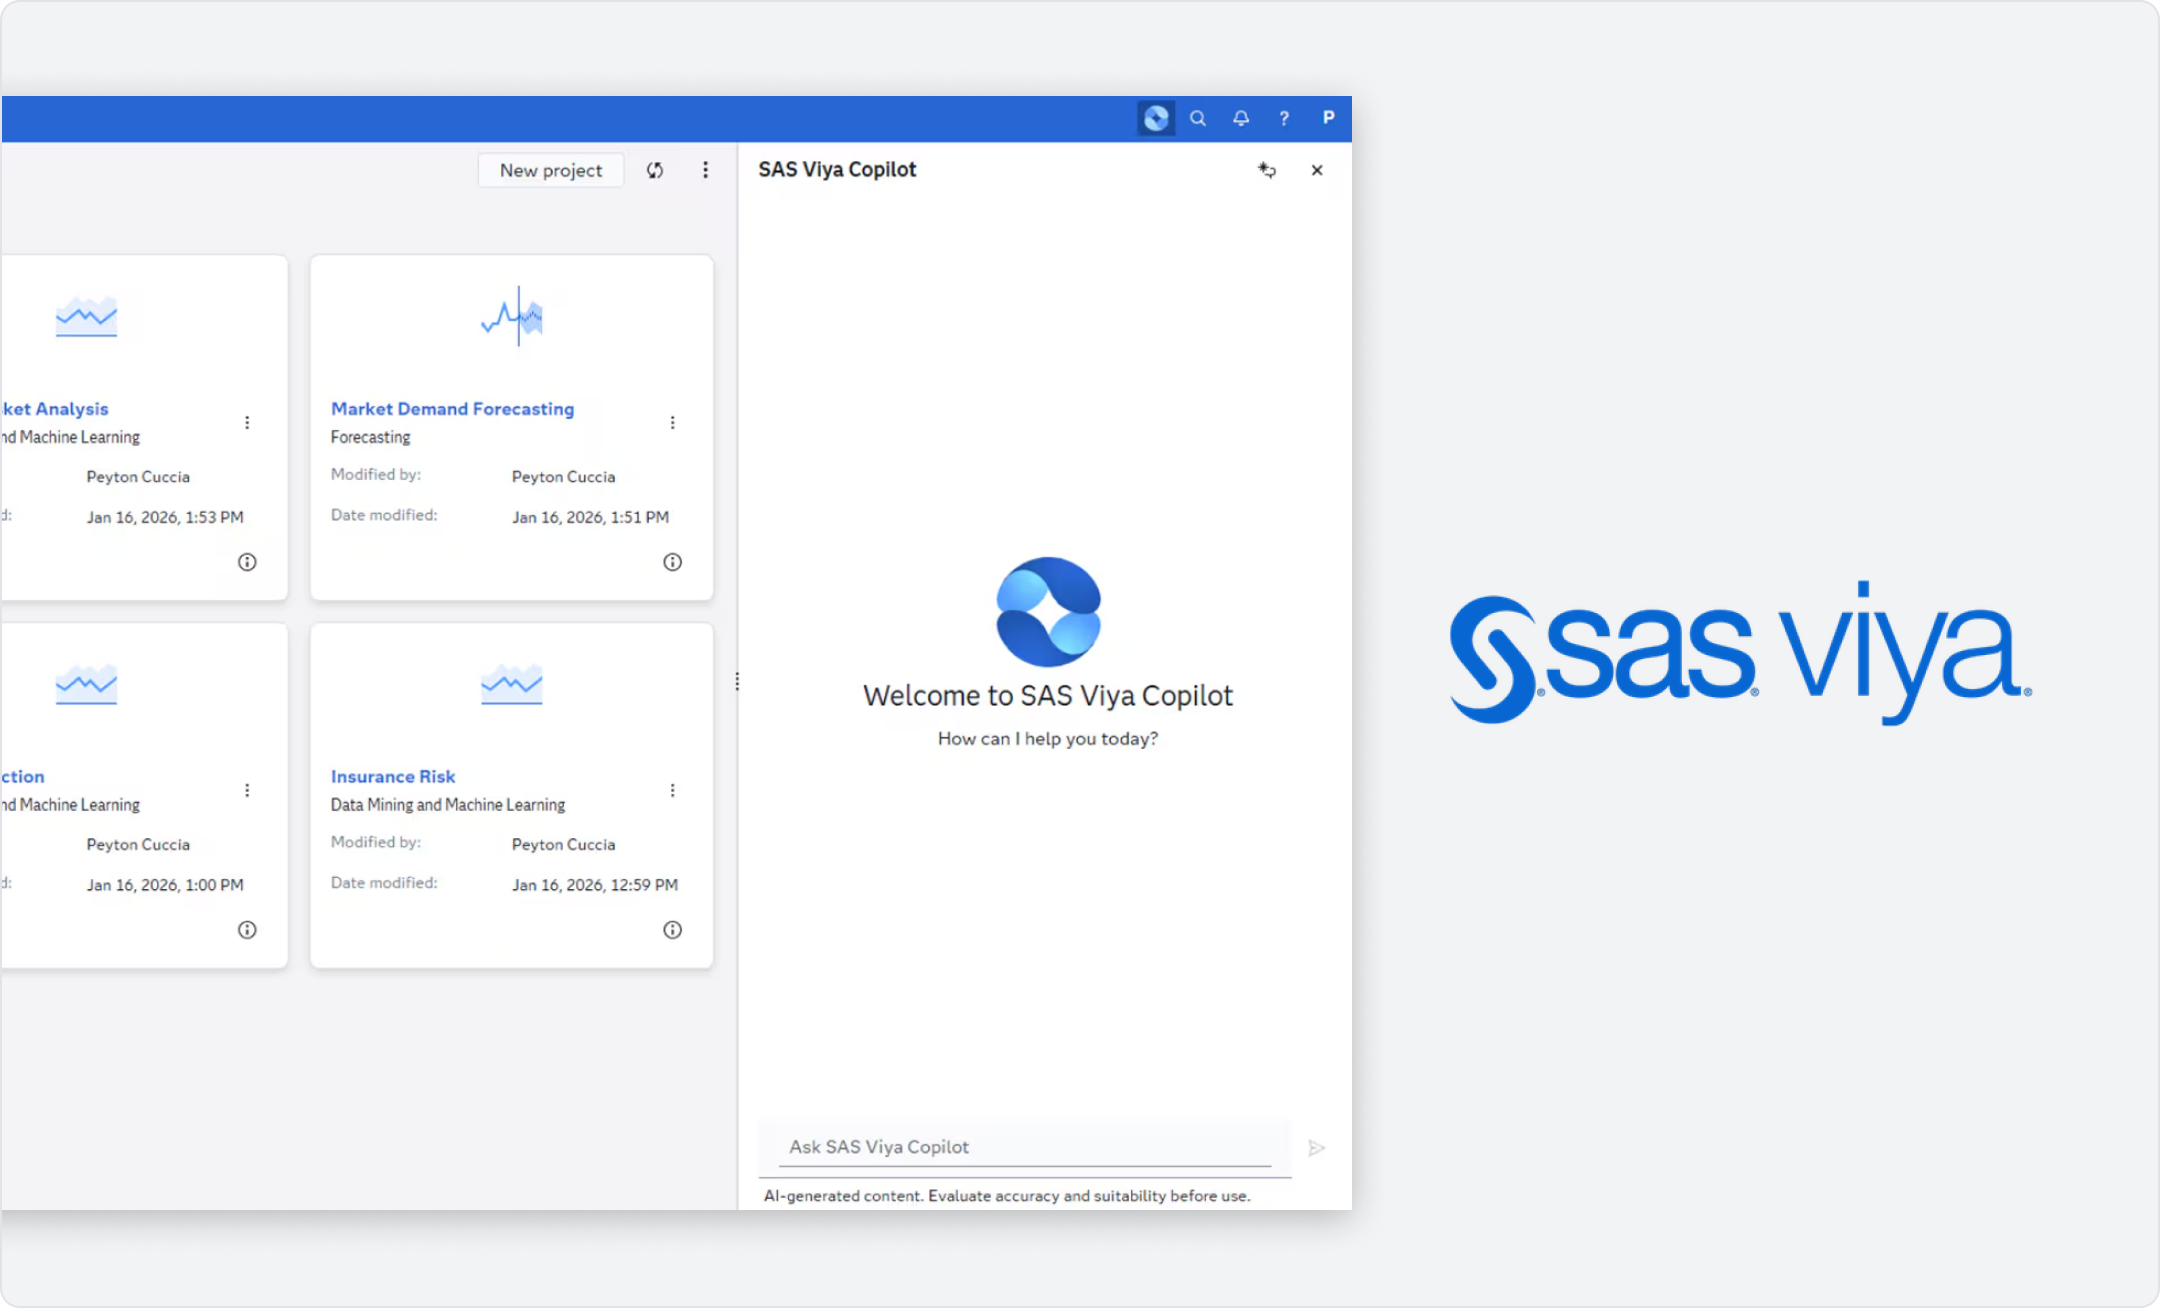The height and width of the screenshot is (1308, 2160).
Task: Show info for Market Demand Forecasting
Action: (x=672, y=562)
